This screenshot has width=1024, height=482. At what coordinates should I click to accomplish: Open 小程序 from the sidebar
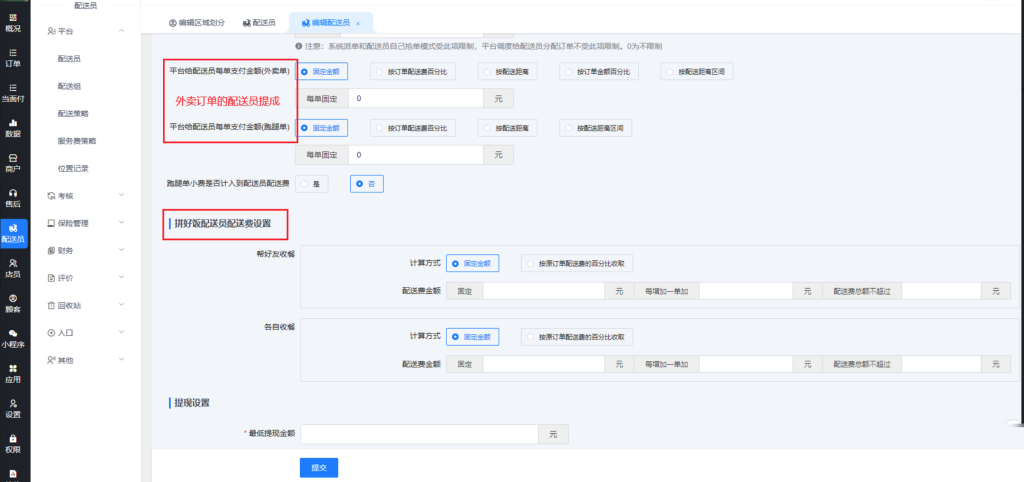(13, 337)
